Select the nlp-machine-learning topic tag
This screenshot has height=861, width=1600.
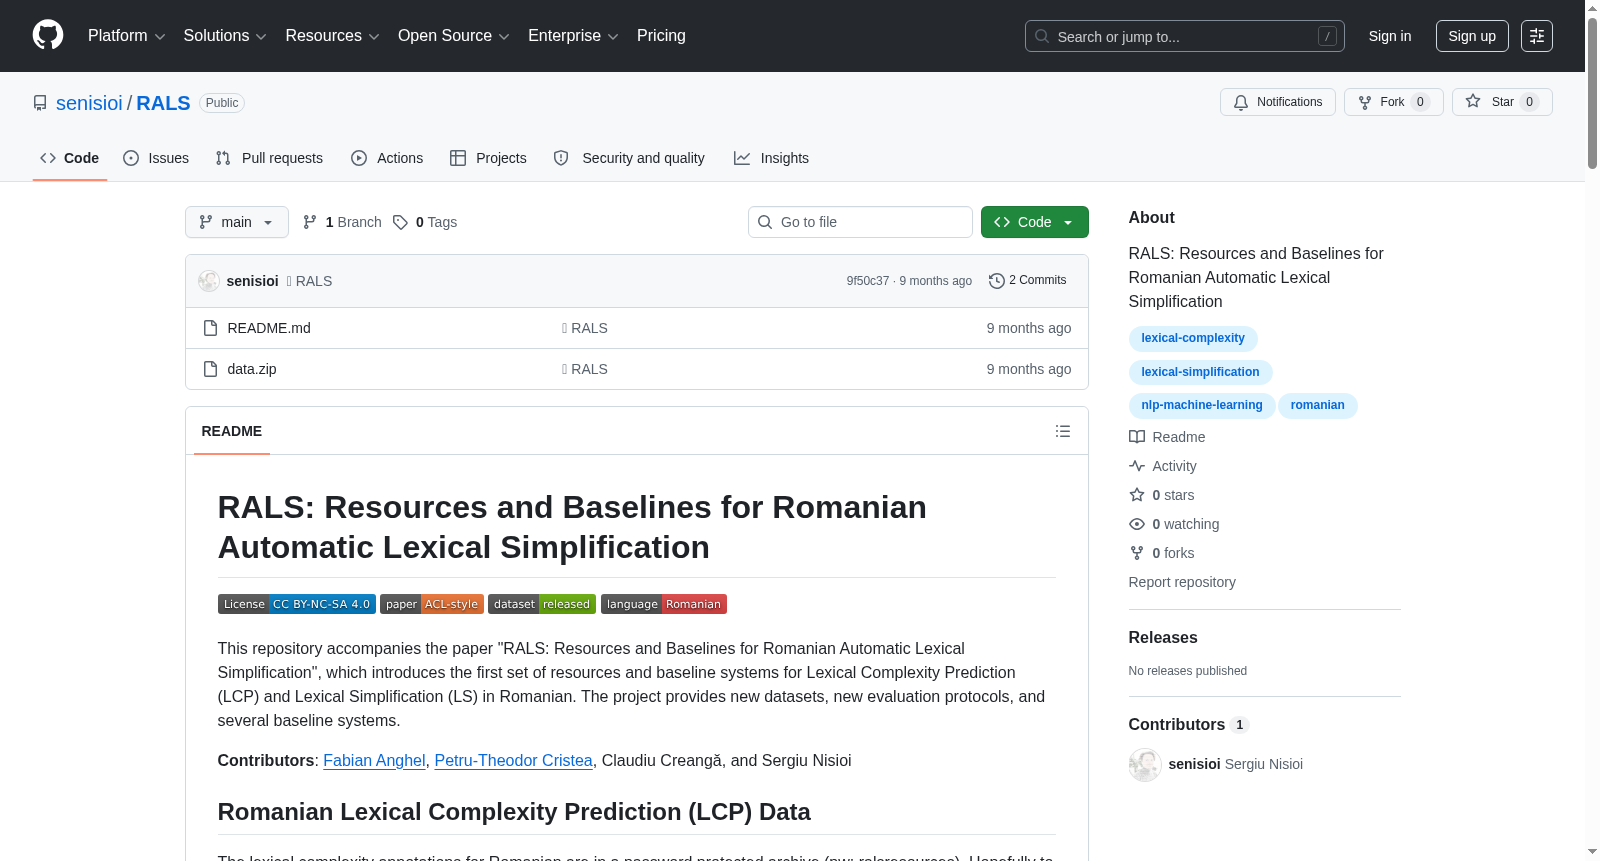(1202, 405)
